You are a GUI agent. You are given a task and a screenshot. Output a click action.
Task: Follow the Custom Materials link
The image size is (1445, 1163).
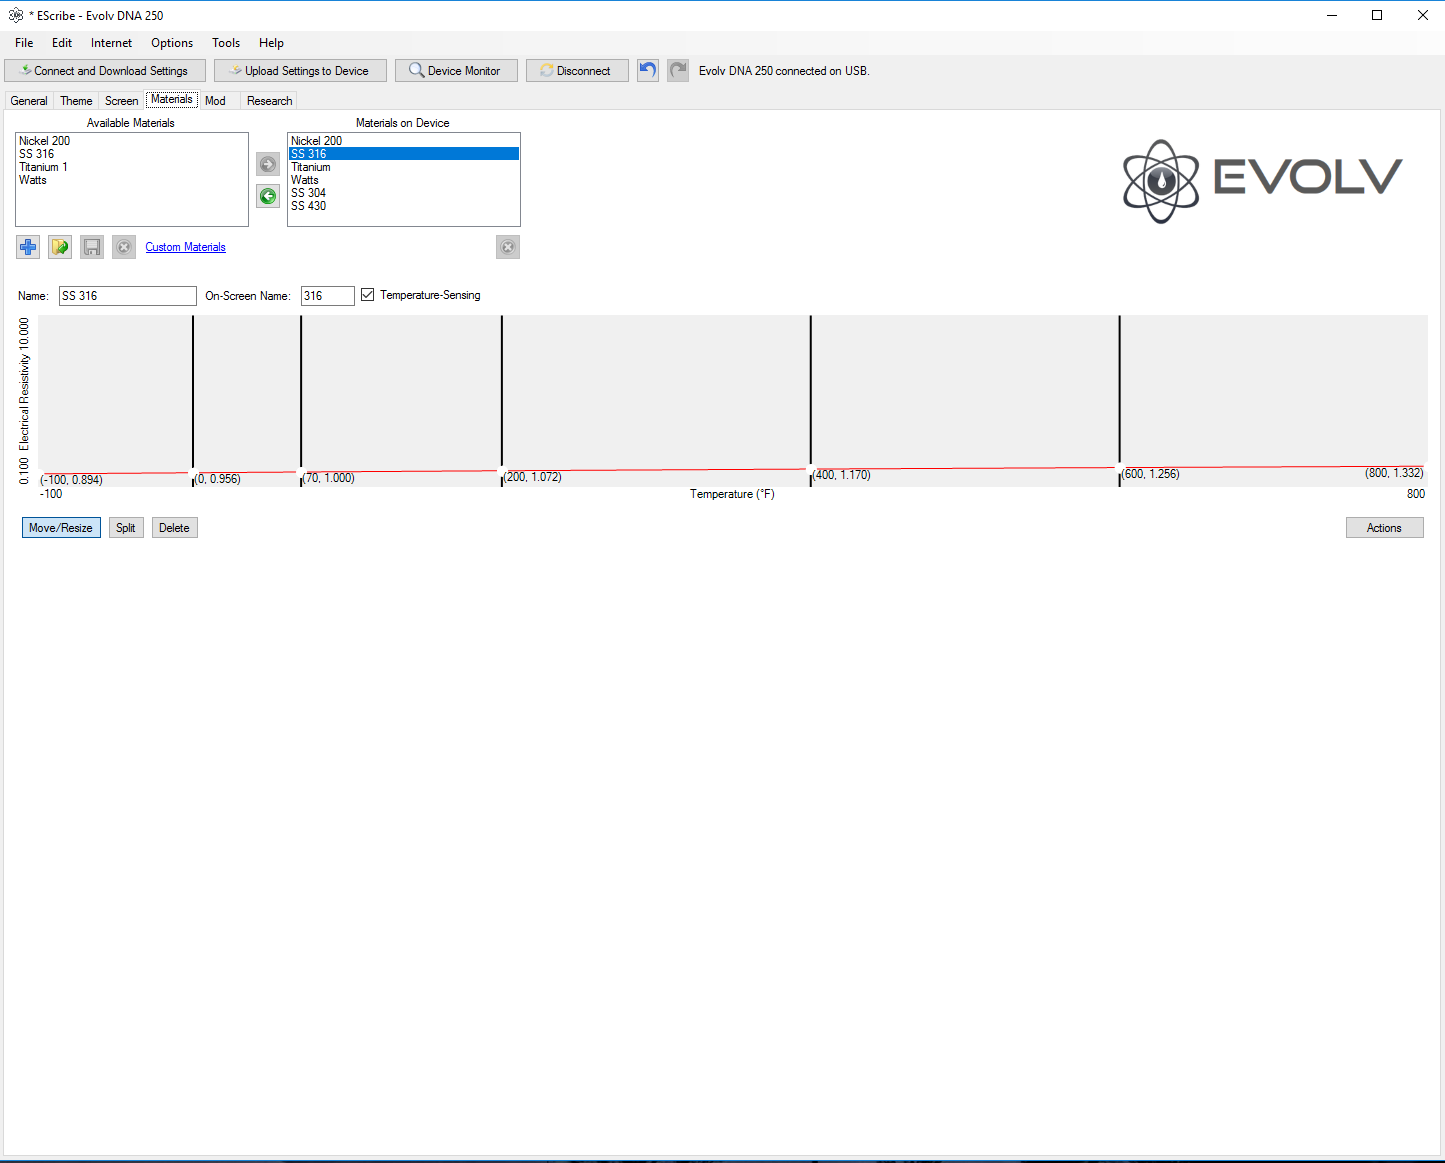click(185, 247)
